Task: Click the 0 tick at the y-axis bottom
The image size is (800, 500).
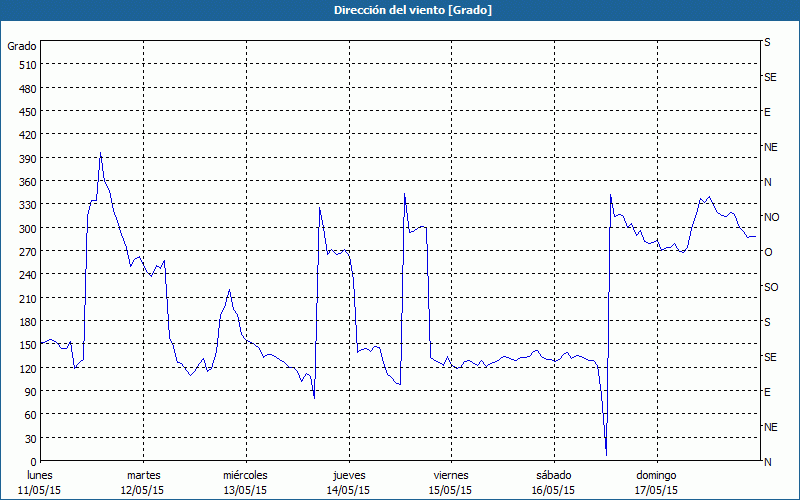Action: tap(33, 462)
